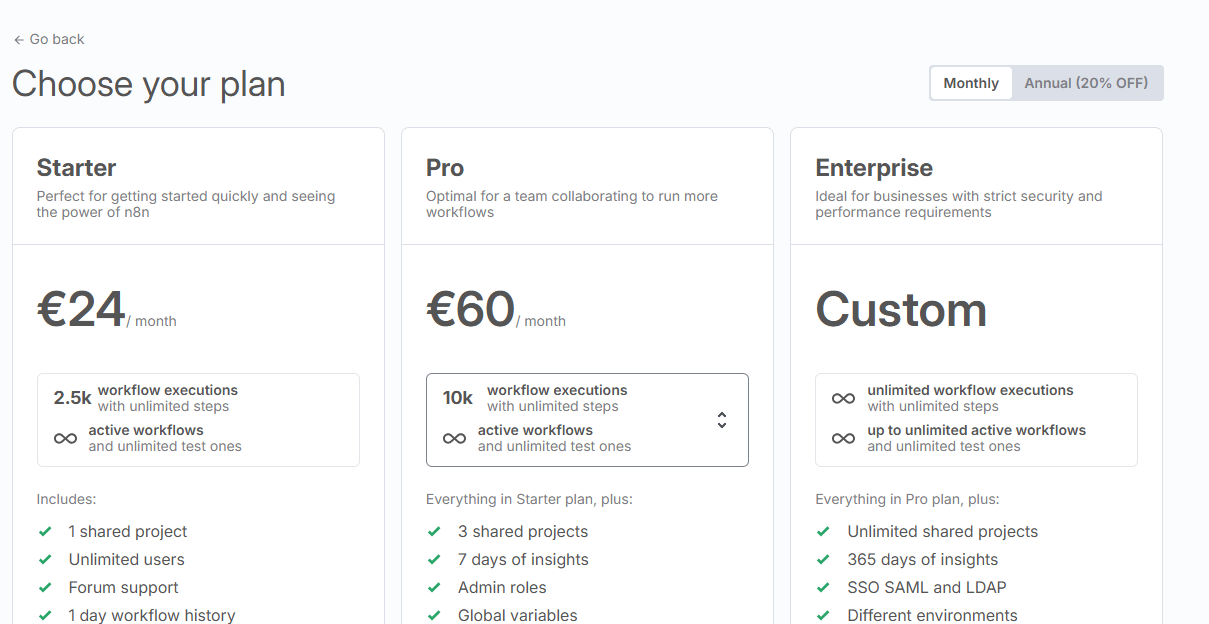Click the infinity icon beside unlimited workflow executions

coord(843,398)
